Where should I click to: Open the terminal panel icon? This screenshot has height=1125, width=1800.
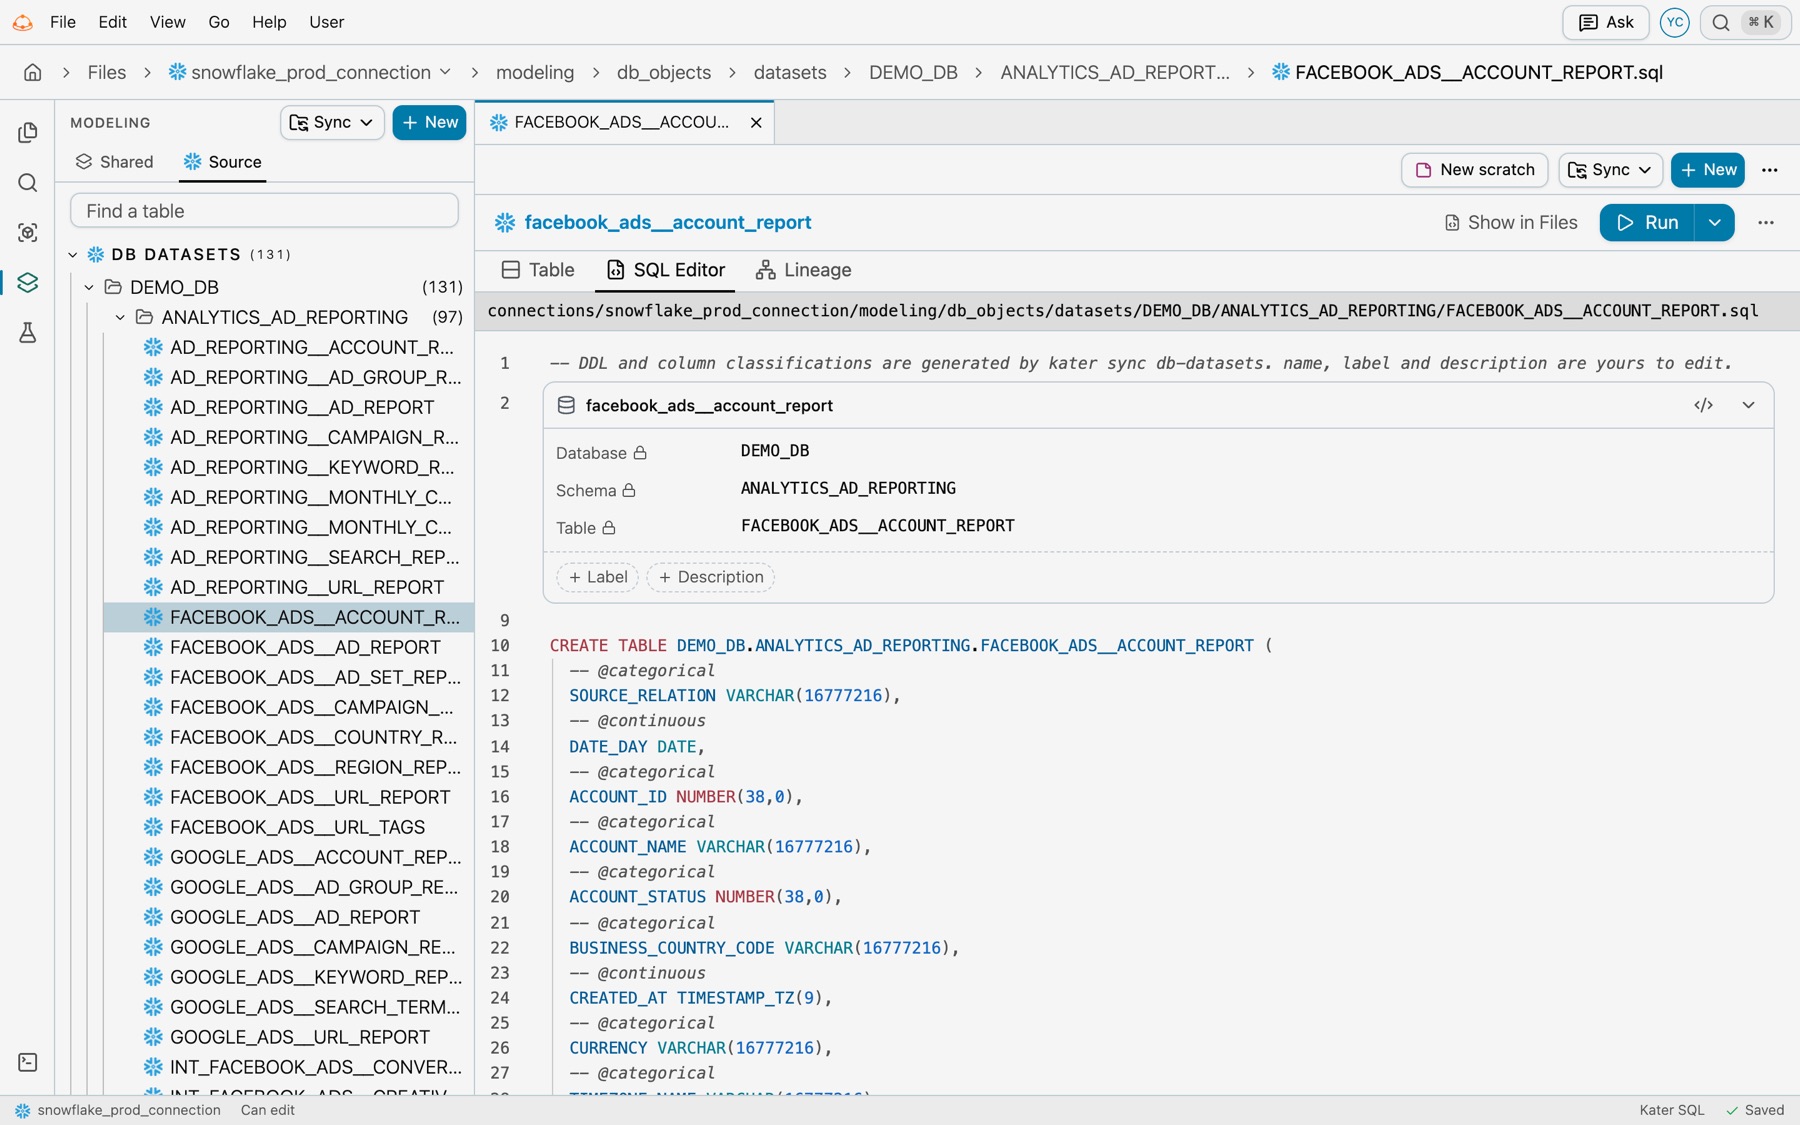click(28, 1062)
